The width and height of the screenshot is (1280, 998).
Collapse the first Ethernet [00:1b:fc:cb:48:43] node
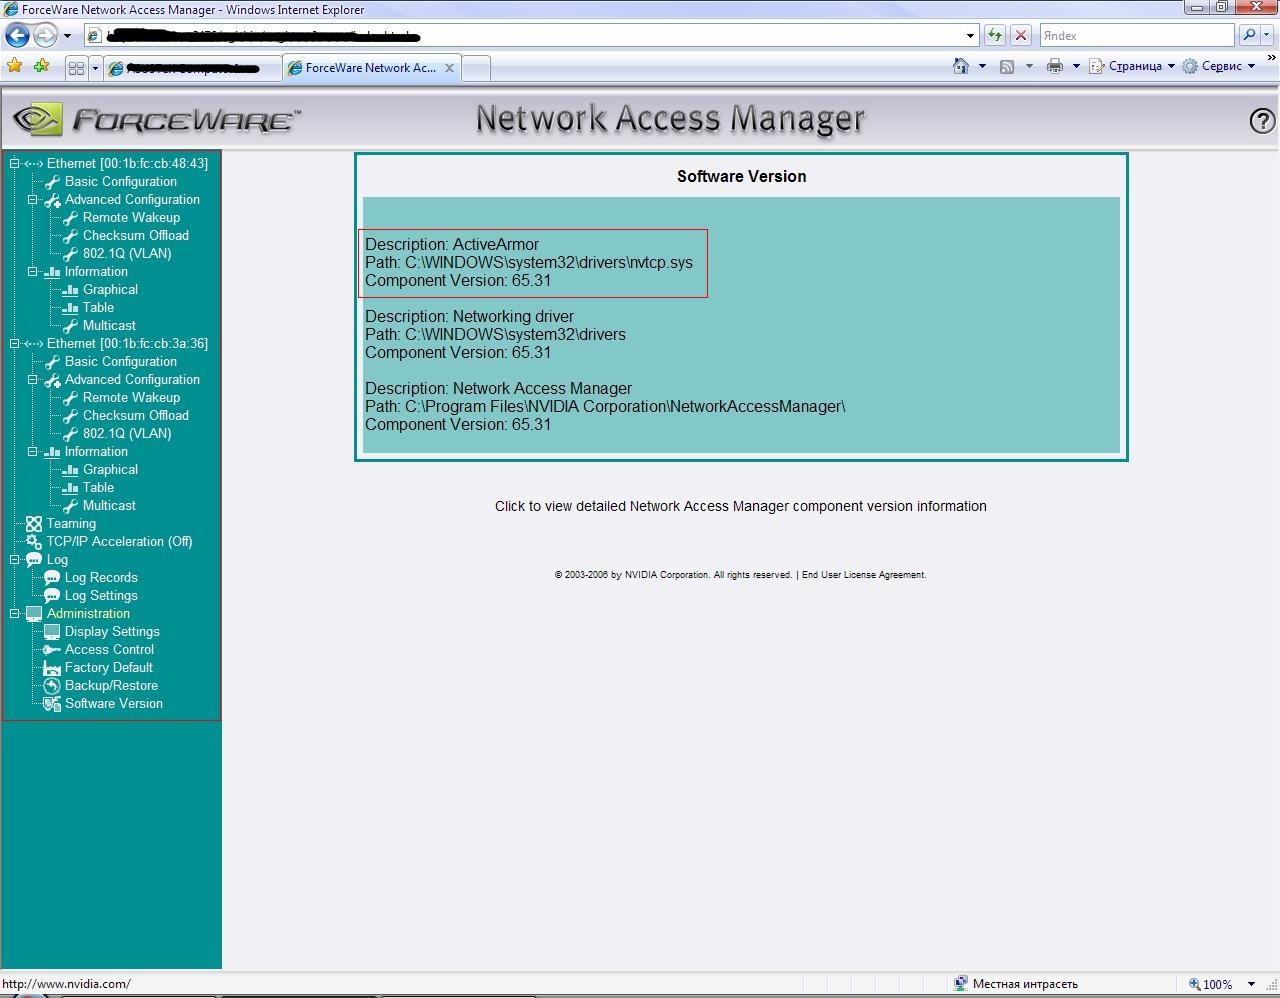tap(15, 164)
